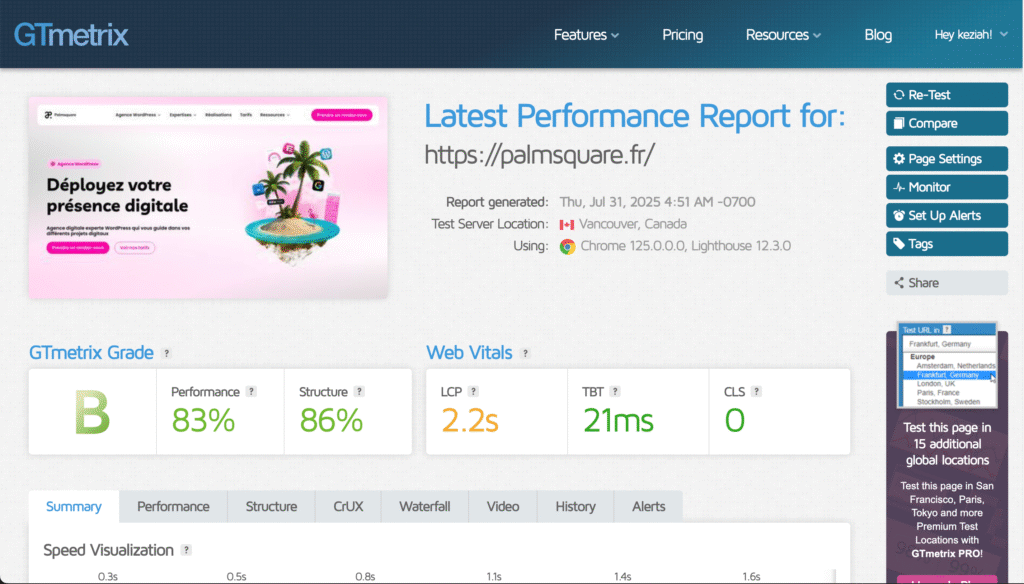Viewport: 1024px width, 584px height.
Task: Expand the Resources dropdown menu
Action: tap(783, 35)
